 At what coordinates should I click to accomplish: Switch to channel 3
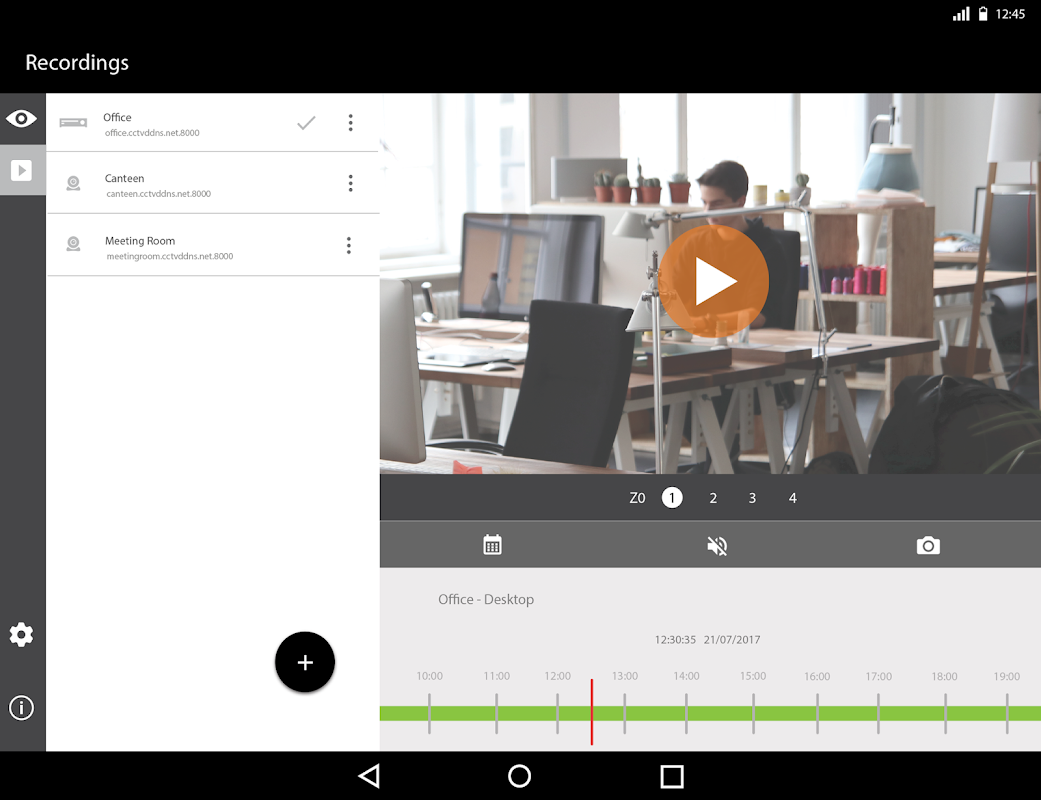point(752,498)
